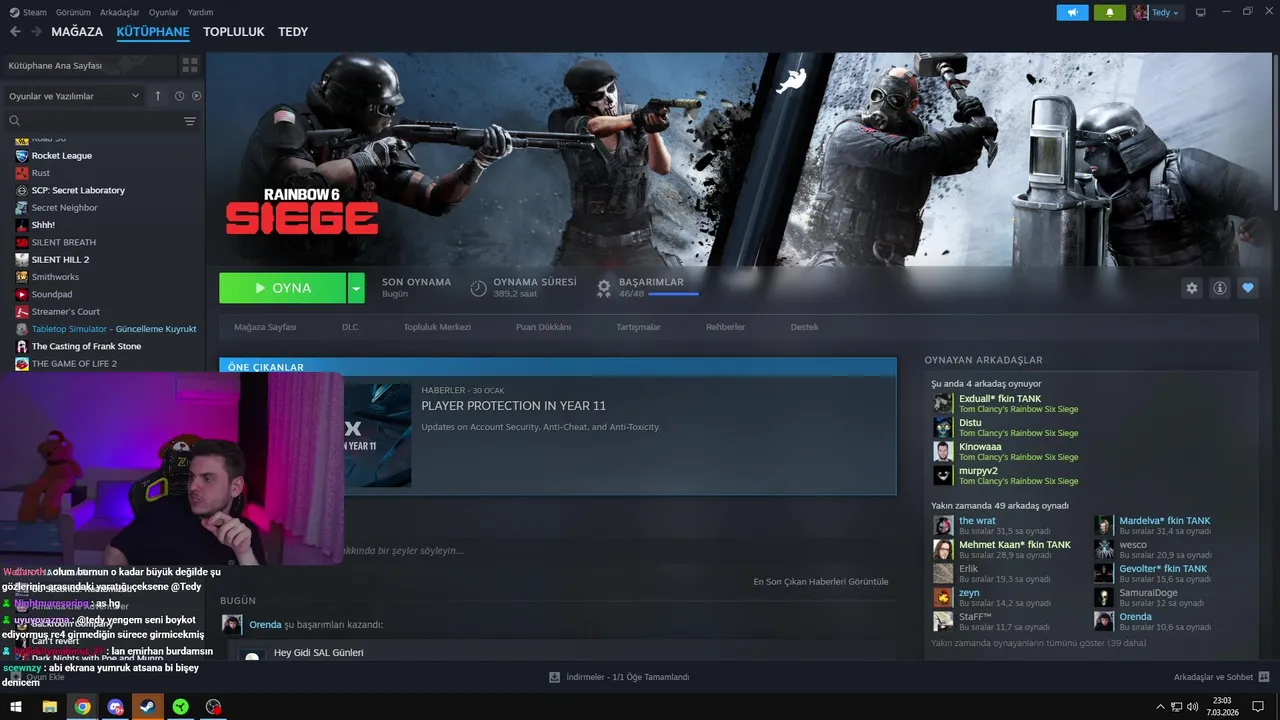Click the sort ascending arrow in sidebar
The image size is (1280, 720).
click(x=157, y=96)
